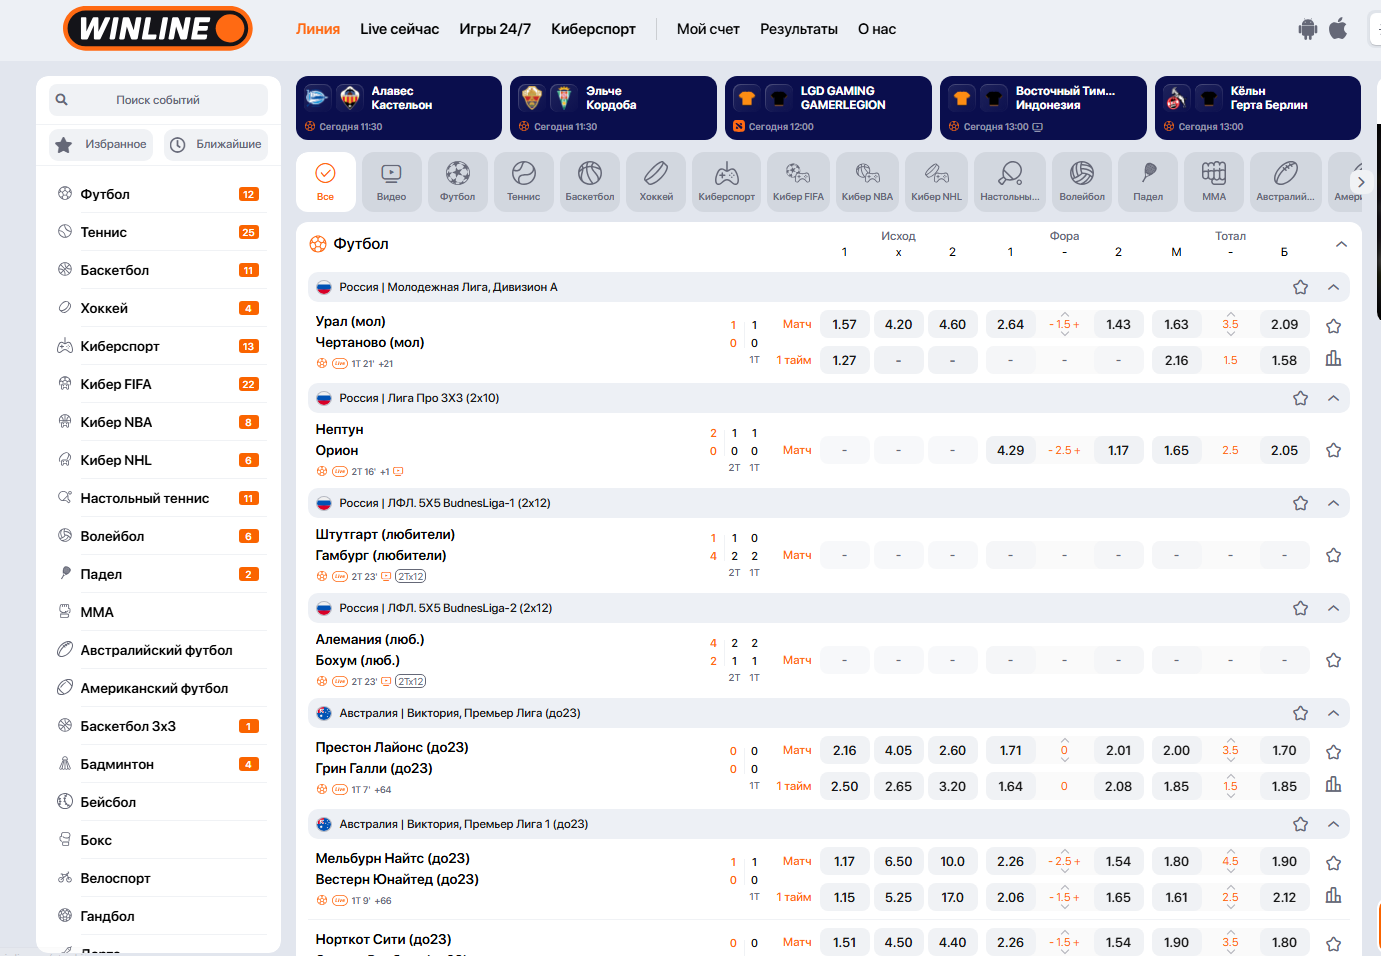Open the Избранное favorites button

pyautogui.click(x=101, y=144)
